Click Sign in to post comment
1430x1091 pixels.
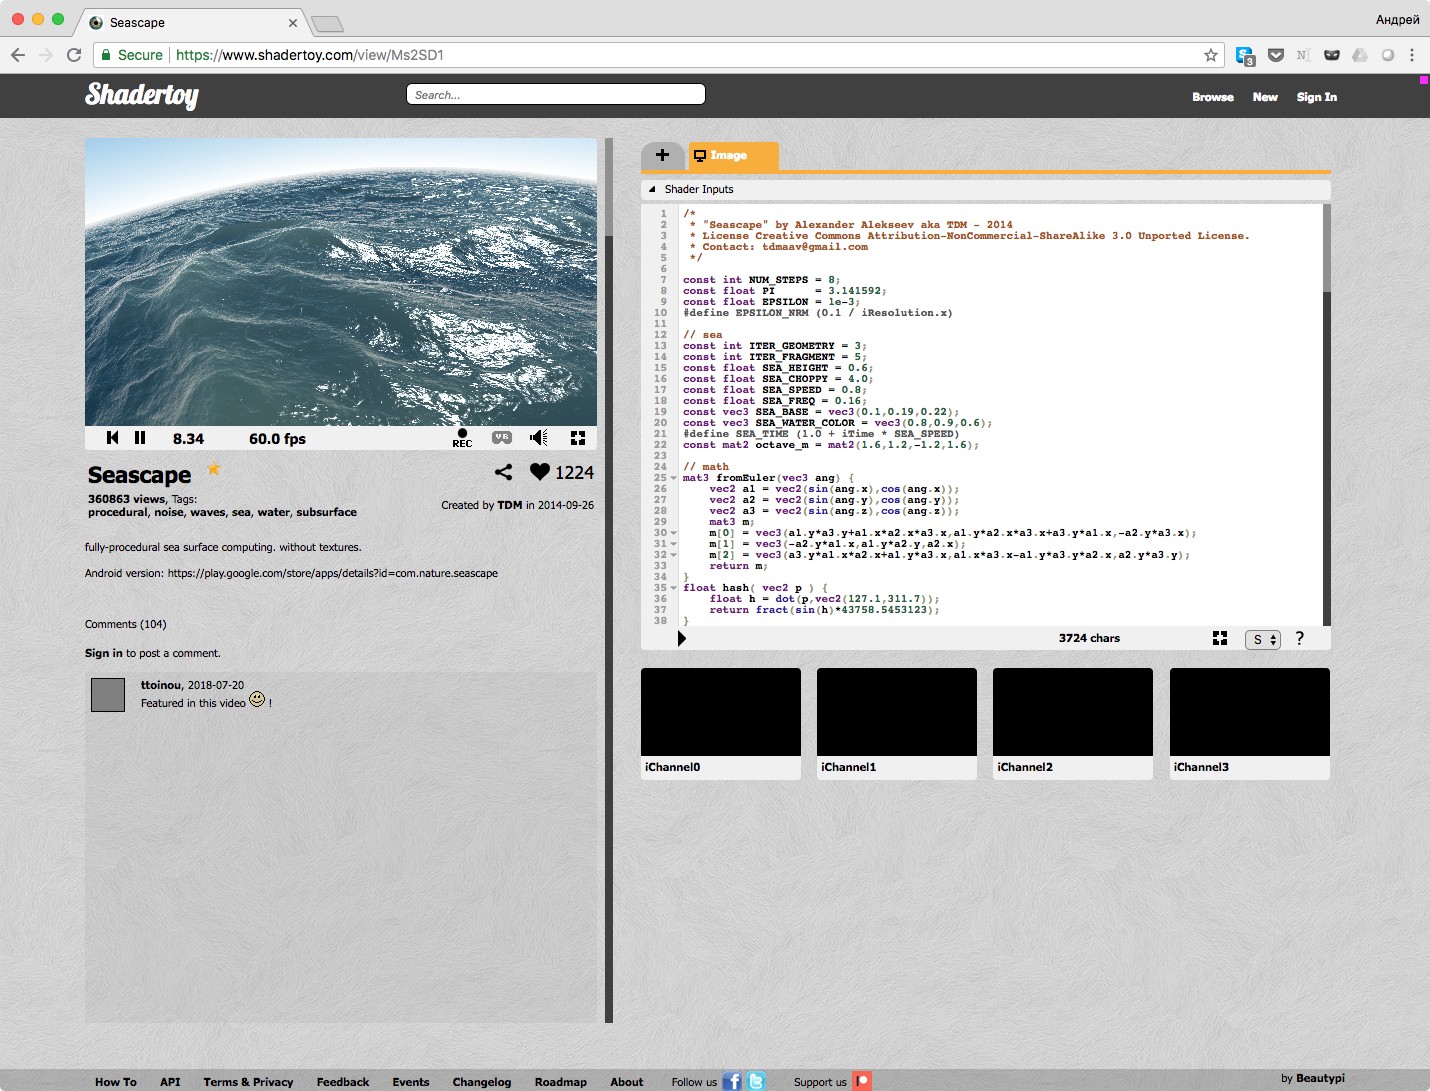(x=103, y=653)
